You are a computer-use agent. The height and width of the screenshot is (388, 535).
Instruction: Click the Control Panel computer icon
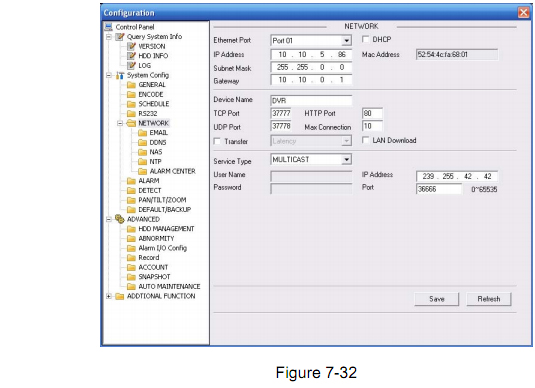[x=109, y=27]
